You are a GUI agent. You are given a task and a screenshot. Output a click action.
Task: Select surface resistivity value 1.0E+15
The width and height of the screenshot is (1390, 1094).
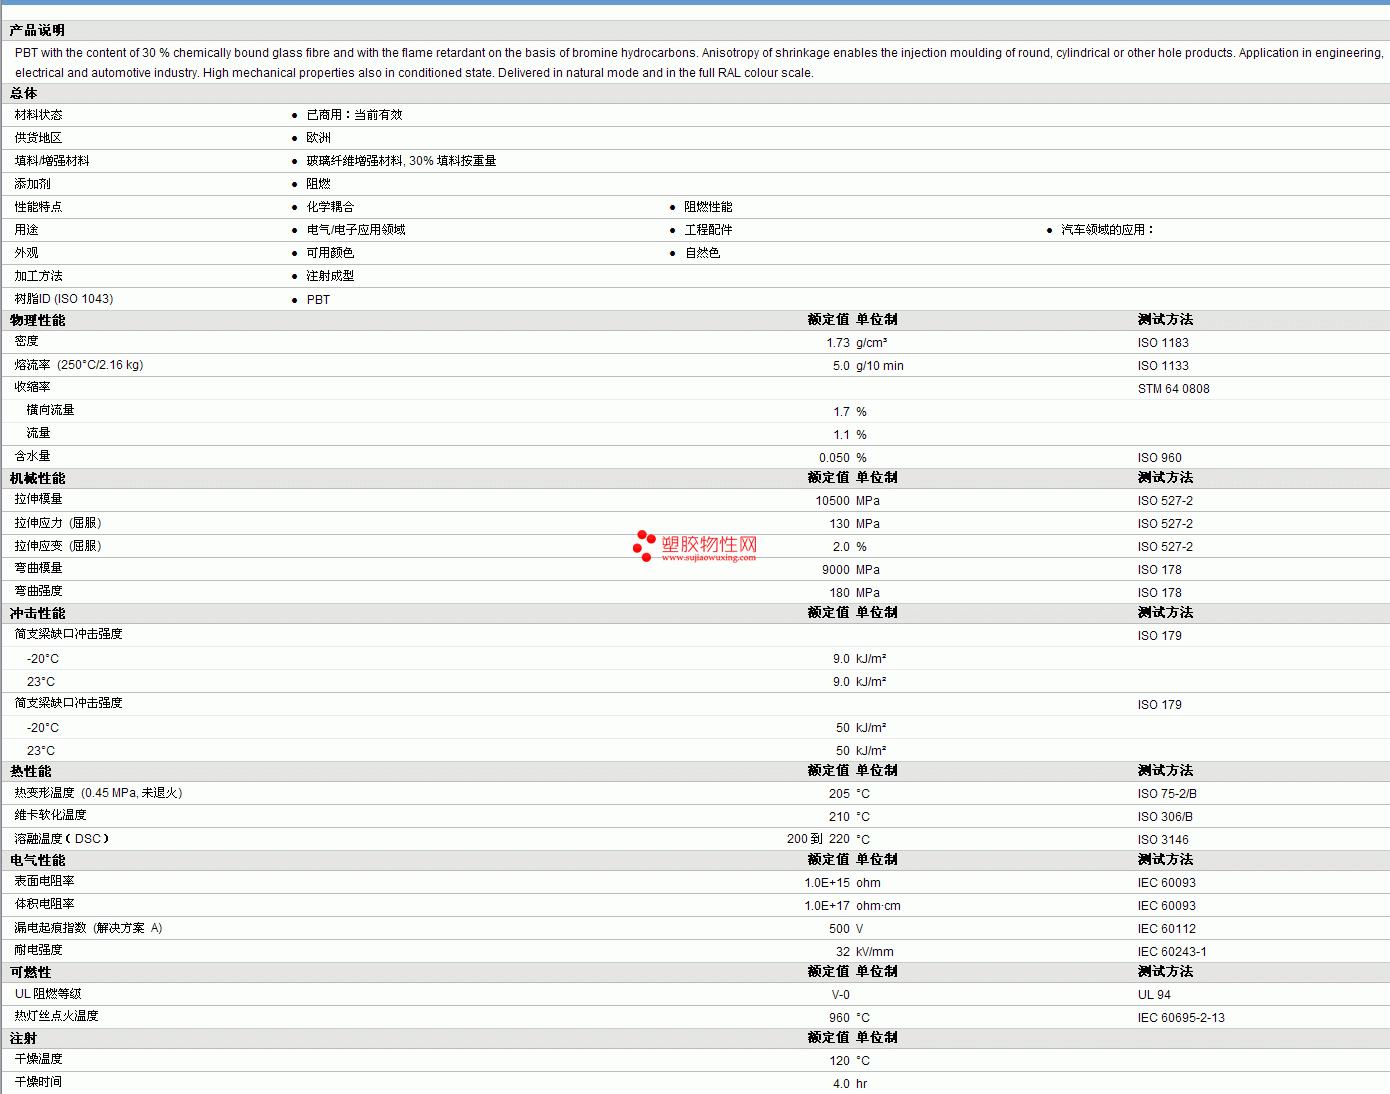827,883
